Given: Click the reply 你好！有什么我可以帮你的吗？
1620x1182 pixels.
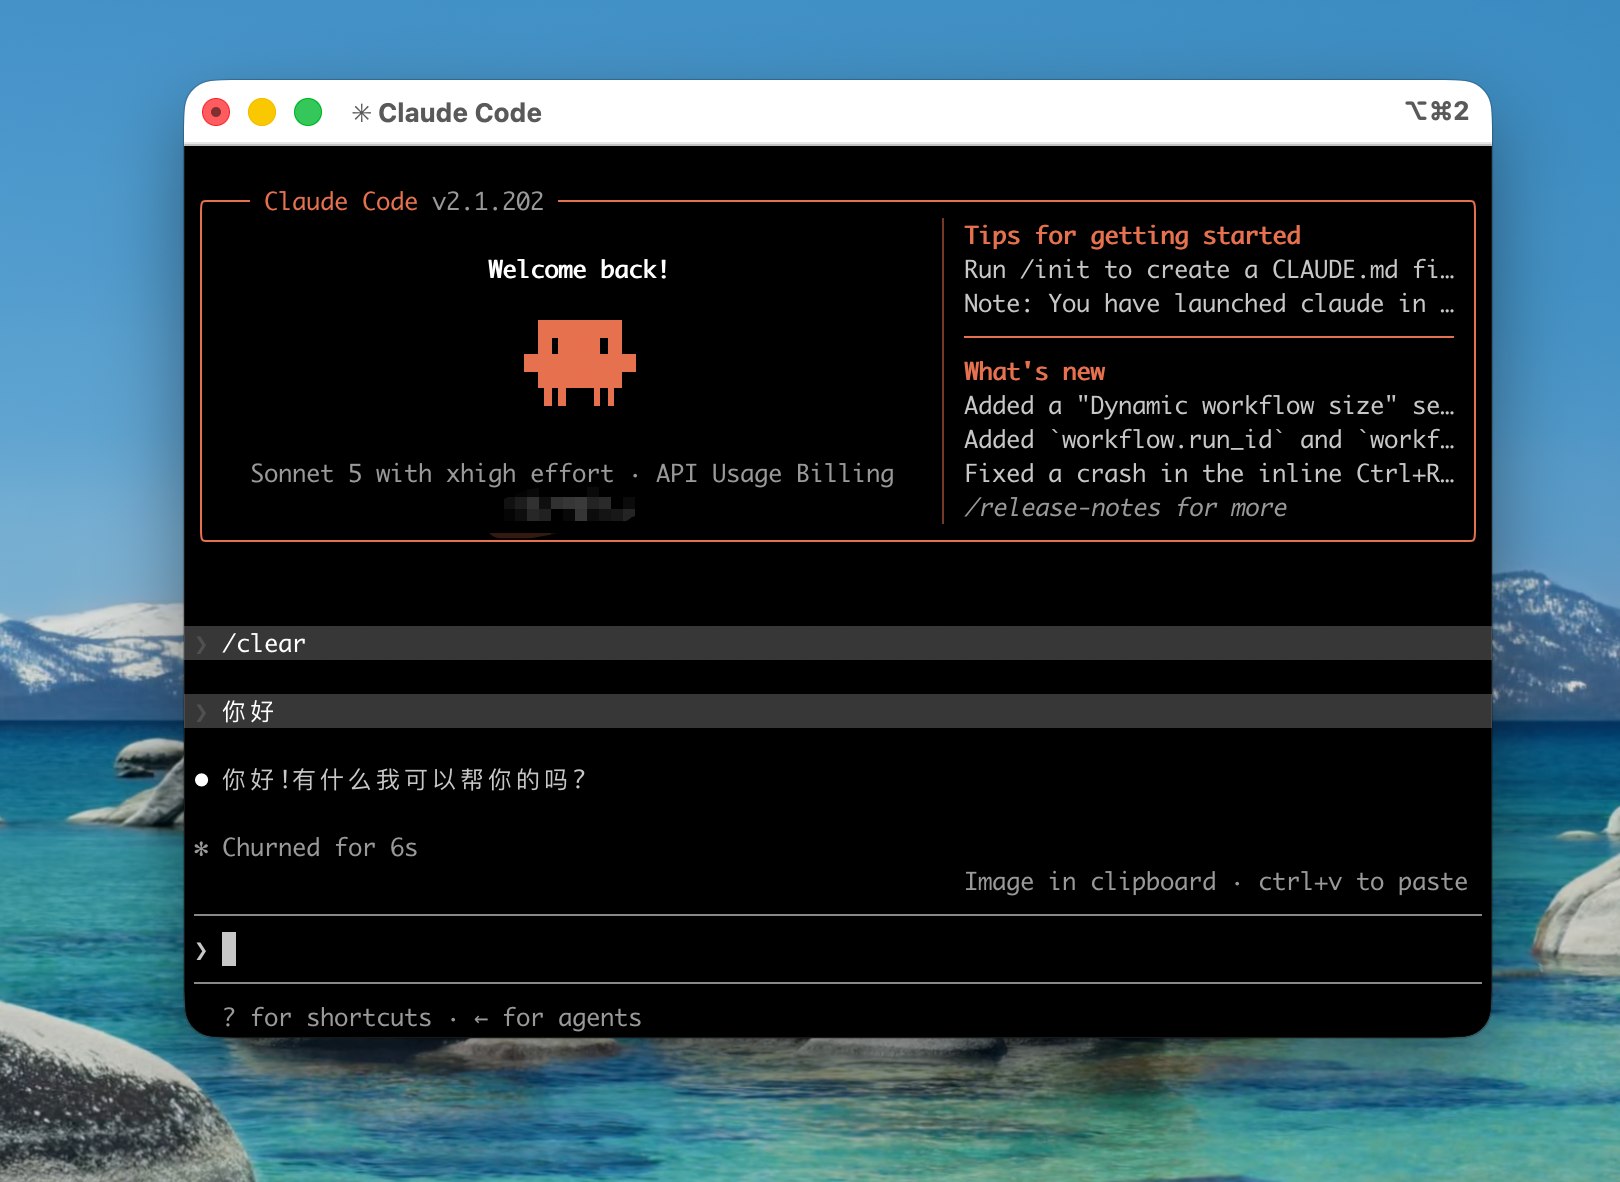Looking at the screenshot, I should point(404,780).
